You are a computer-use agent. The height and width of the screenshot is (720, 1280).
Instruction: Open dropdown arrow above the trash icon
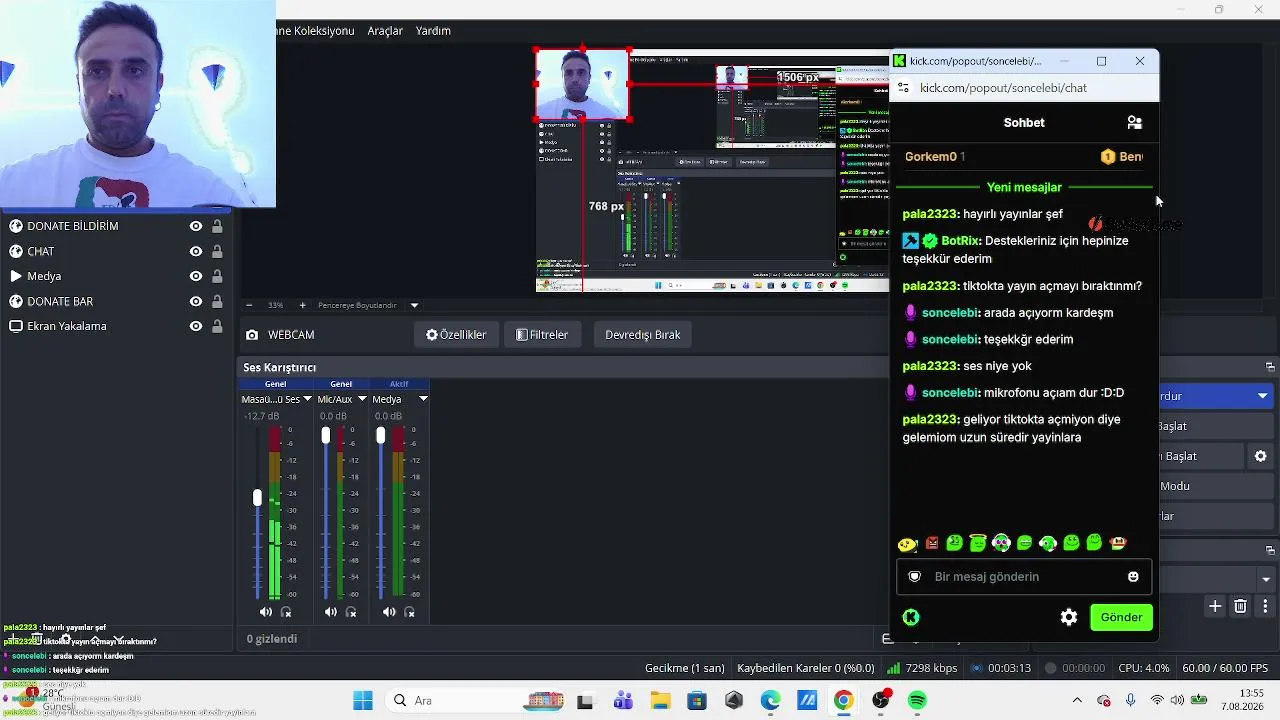[1266, 579]
